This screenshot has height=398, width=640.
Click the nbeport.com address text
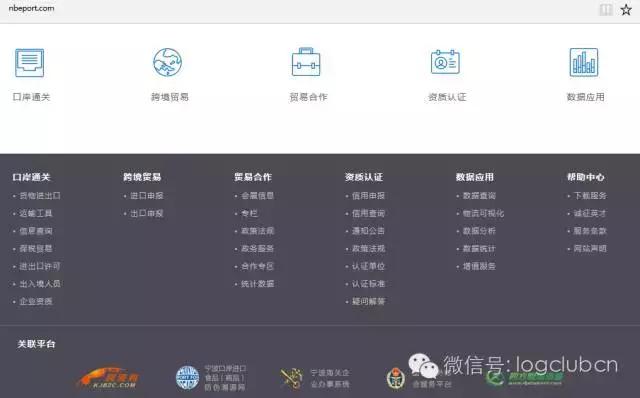click(31, 8)
